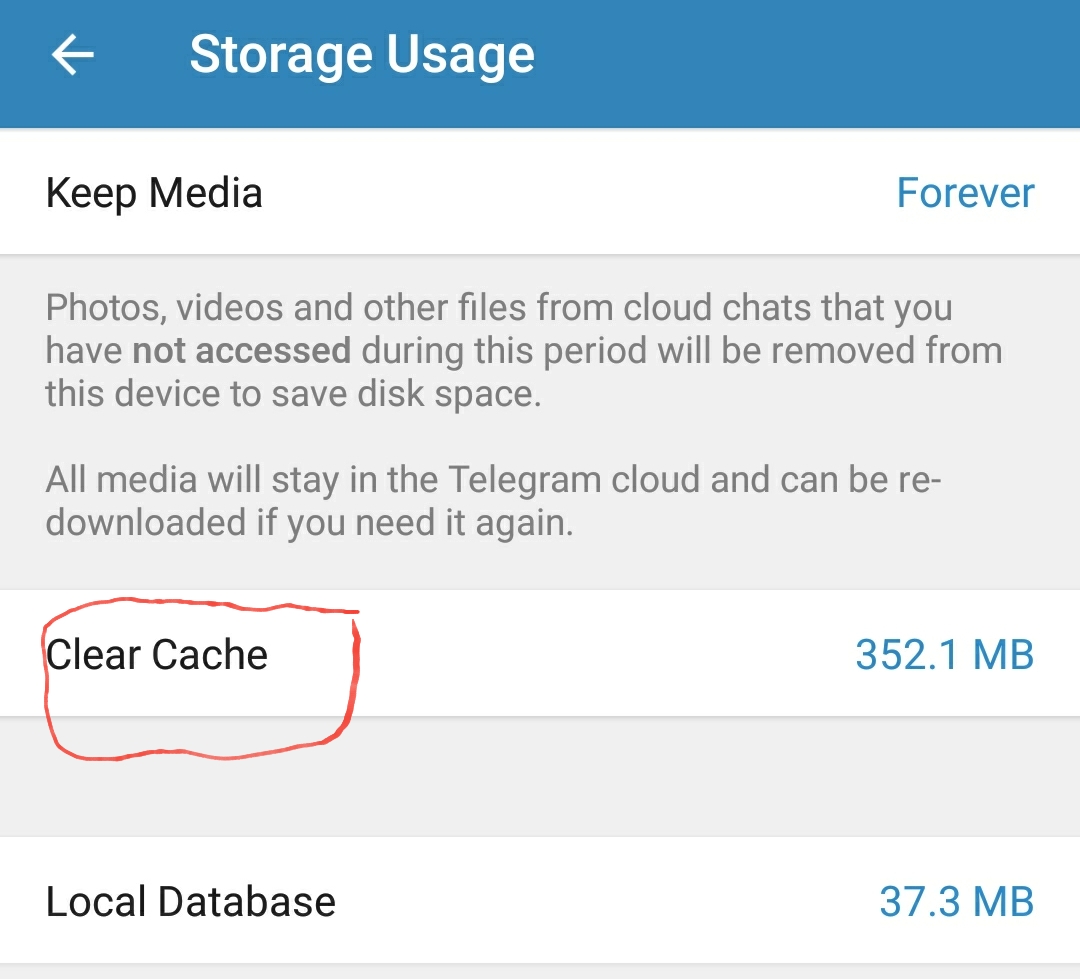The width and height of the screenshot is (1080, 979).
Task: Go back using the header arrow
Action: pyautogui.click(x=72, y=55)
